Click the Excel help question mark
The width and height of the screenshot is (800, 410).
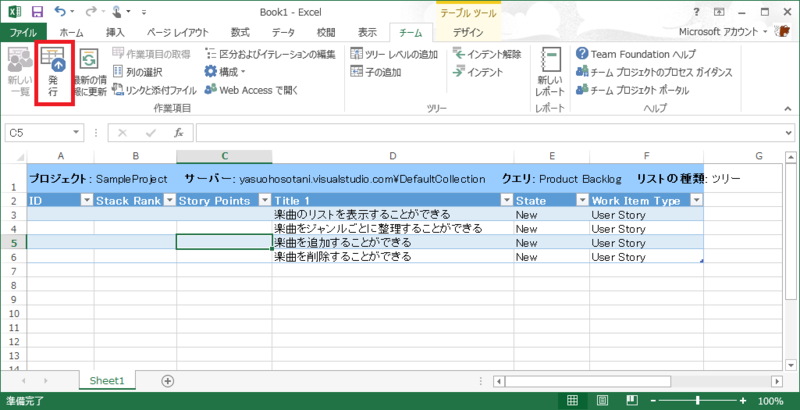point(697,12)
